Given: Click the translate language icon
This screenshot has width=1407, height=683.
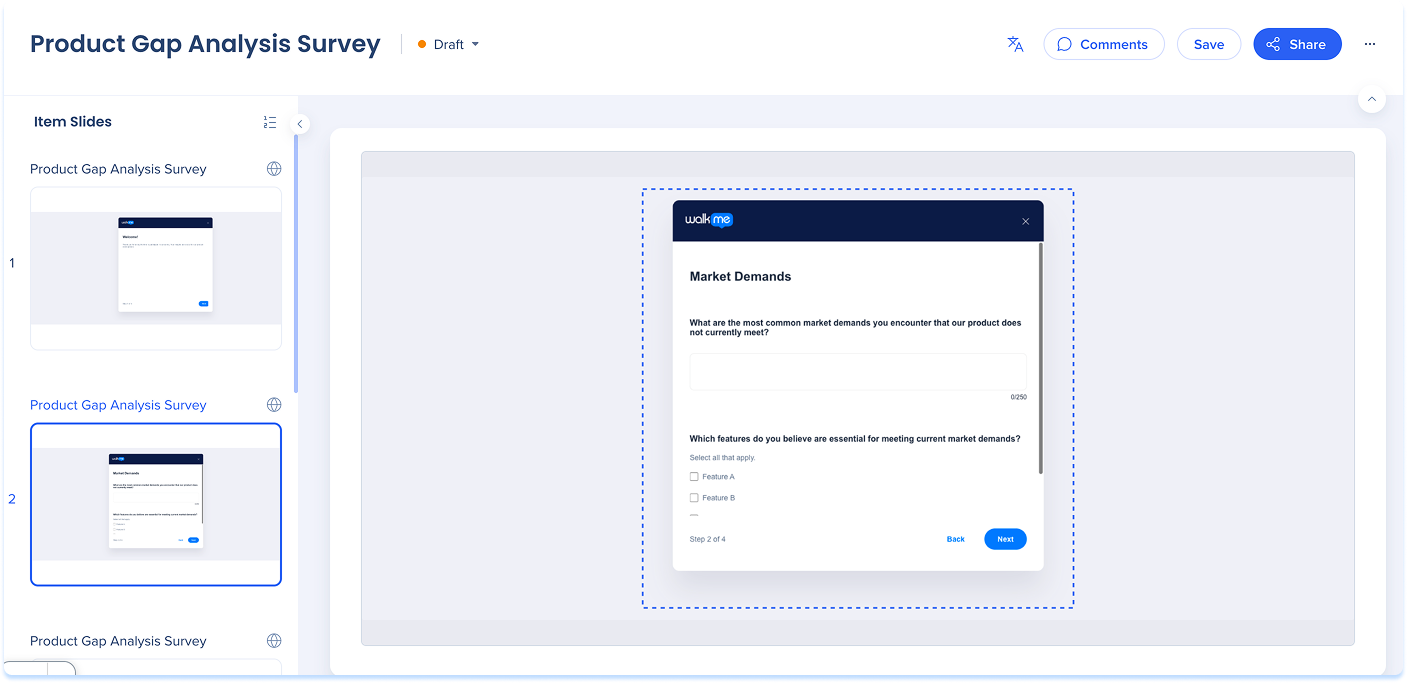Looking at the screenshot, I should (1015, 44).
